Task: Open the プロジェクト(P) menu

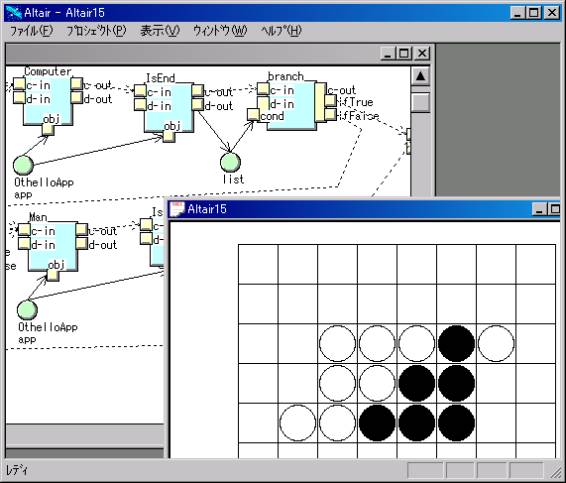Action: [96, 31]
